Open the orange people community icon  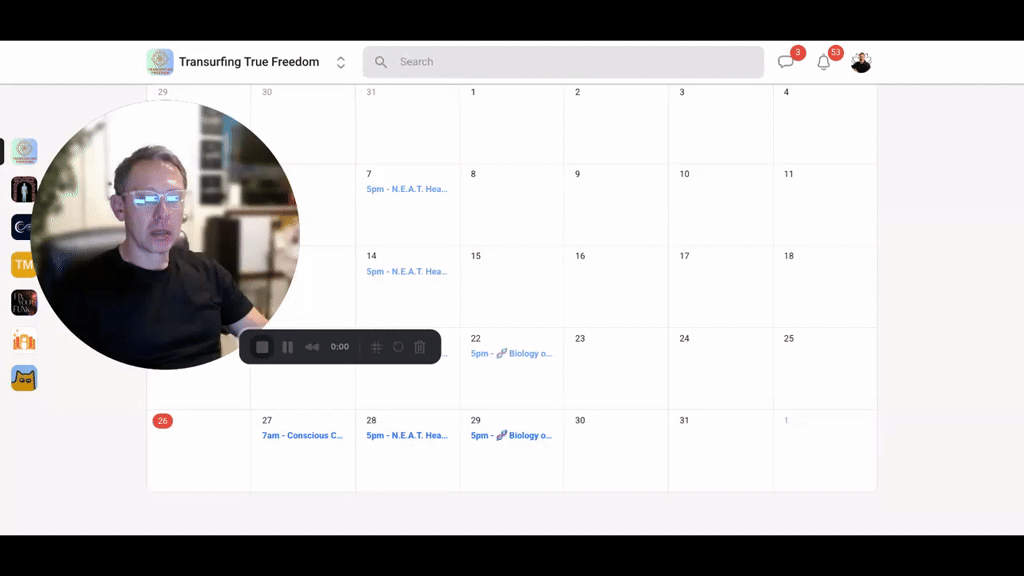[24, 340]
